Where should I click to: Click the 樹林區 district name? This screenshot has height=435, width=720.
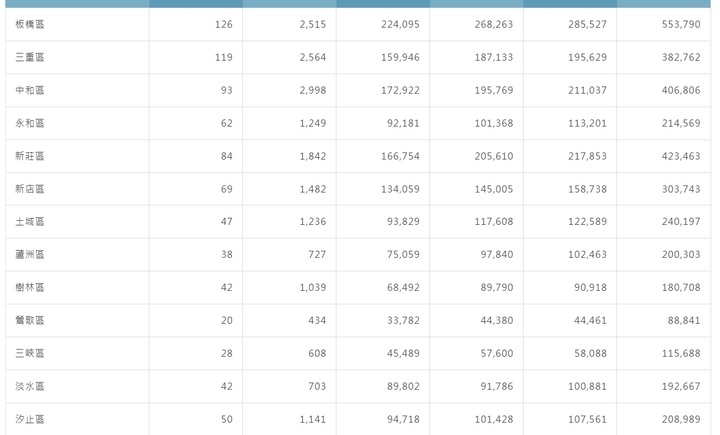pos(31,288)
